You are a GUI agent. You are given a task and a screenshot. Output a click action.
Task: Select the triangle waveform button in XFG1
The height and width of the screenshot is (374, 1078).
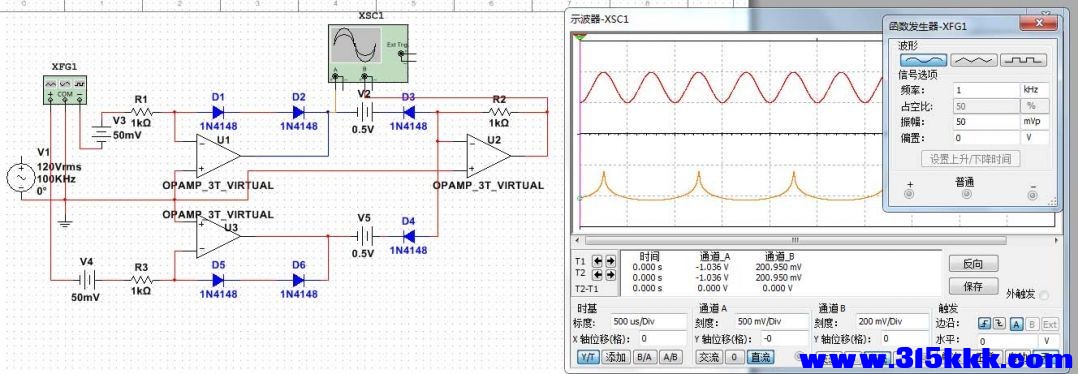974,60
